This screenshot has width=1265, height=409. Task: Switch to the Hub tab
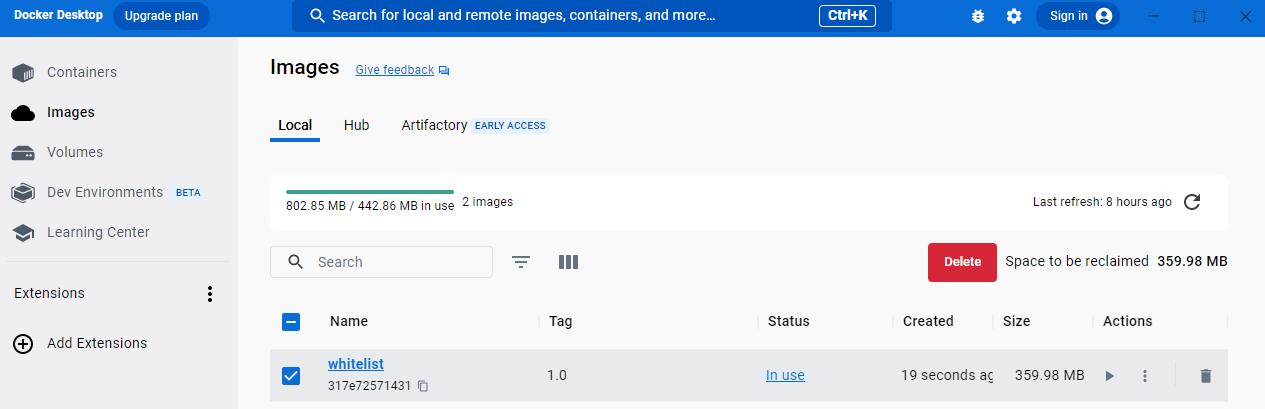[x=356, y=126]
